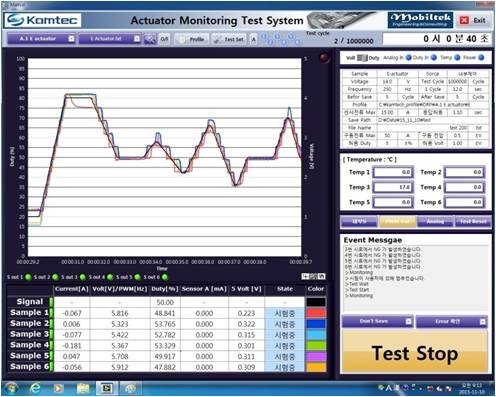Viewport: 496px width, 397px height.
Task: Click the Profile toolbar button
Action: click(192, 39)
